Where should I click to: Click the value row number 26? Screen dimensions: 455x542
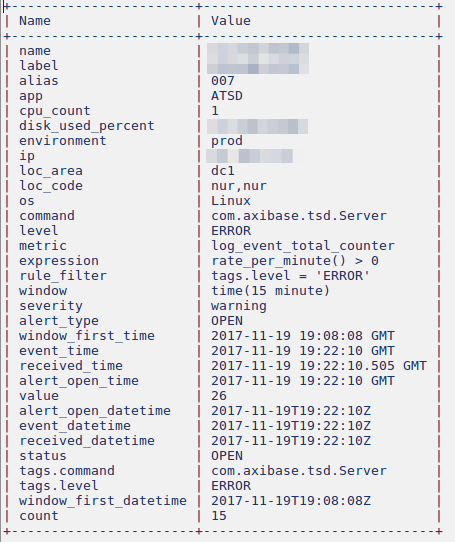219,396
